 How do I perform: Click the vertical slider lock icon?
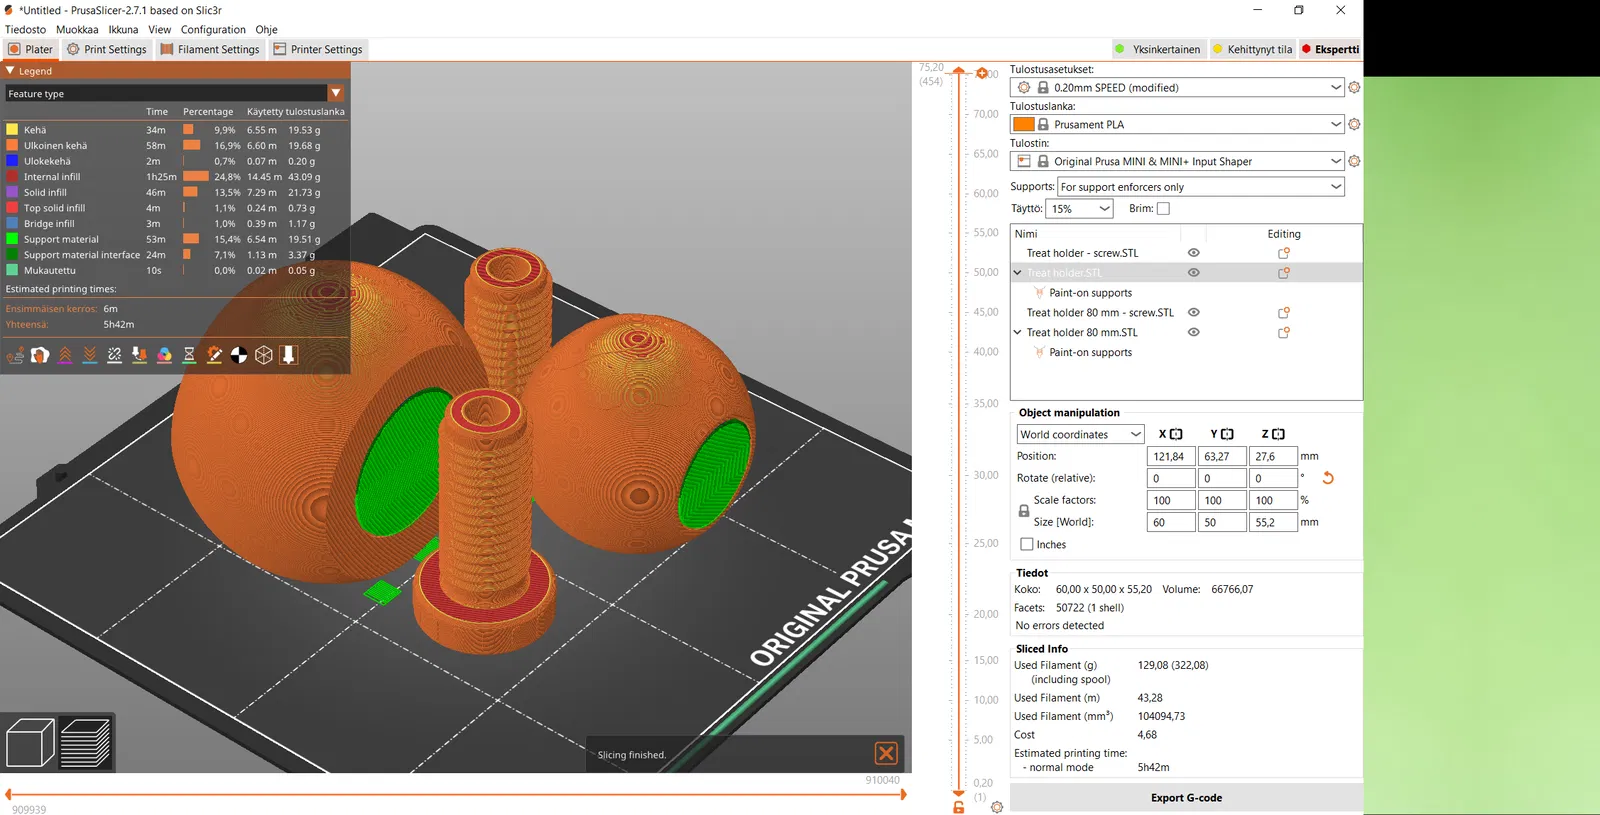958,807
